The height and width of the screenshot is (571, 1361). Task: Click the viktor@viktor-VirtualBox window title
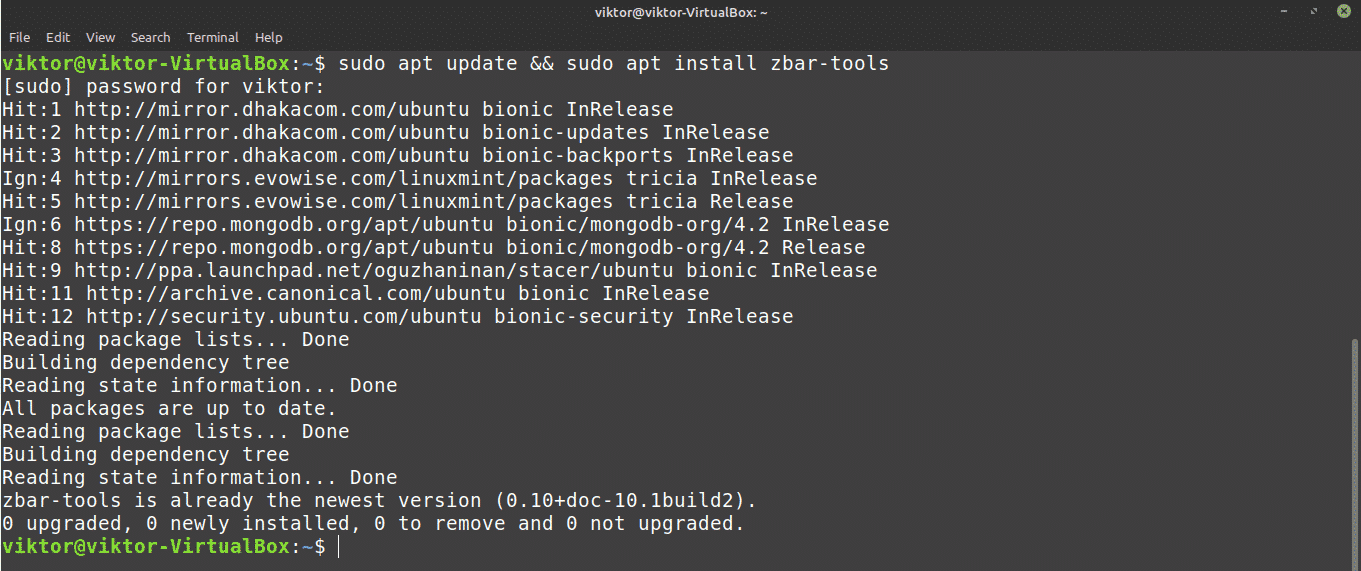[x=680, y=12]
